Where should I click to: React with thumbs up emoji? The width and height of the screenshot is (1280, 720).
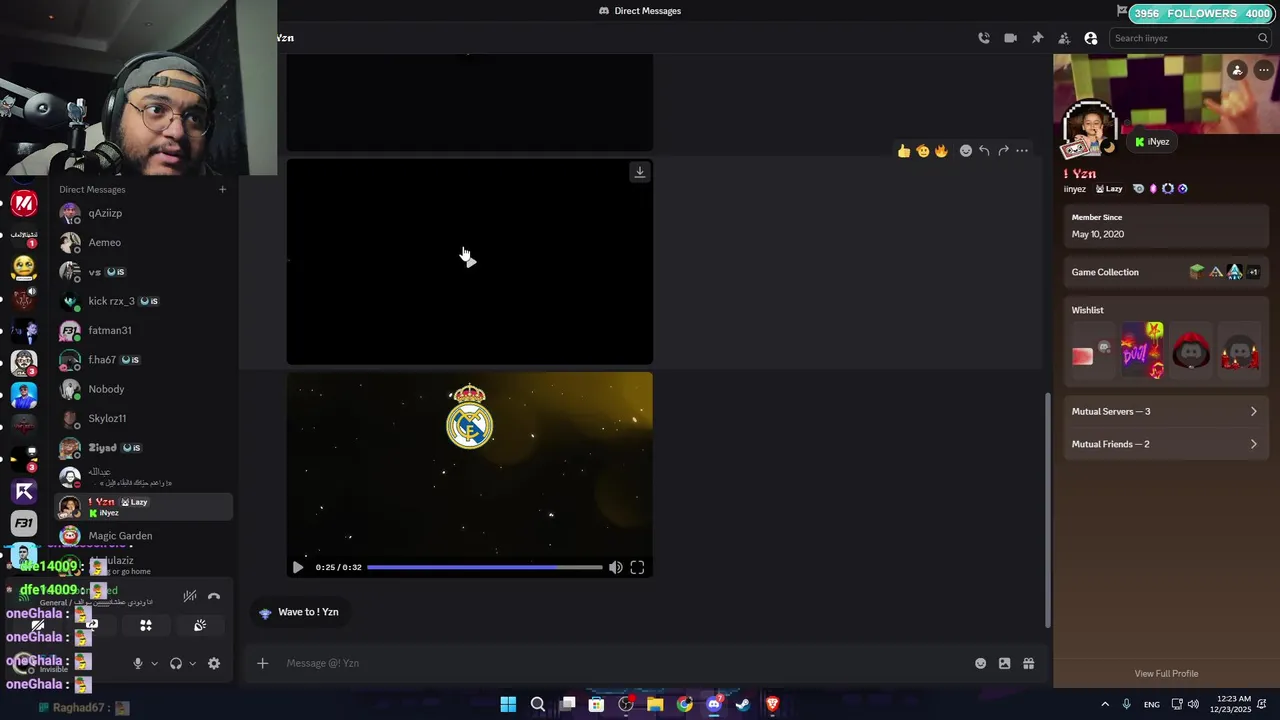point(904,151)
